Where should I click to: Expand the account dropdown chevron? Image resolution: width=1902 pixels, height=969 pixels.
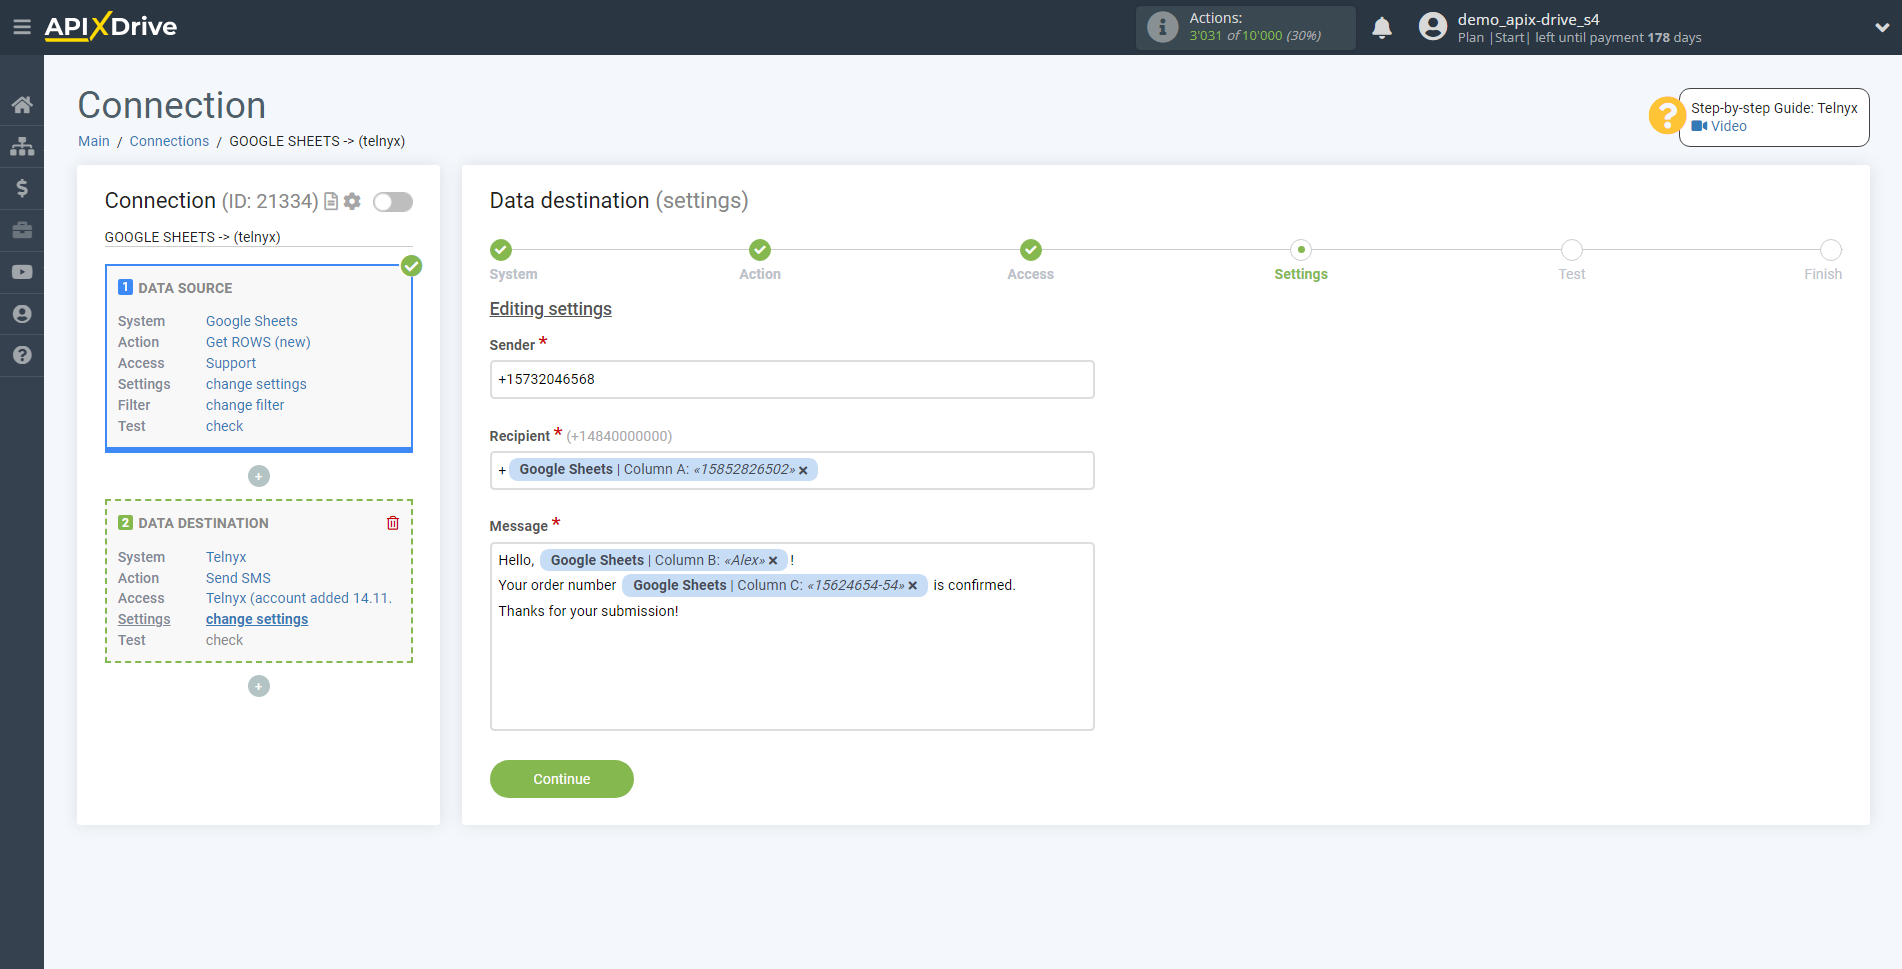coord(1881,28)
